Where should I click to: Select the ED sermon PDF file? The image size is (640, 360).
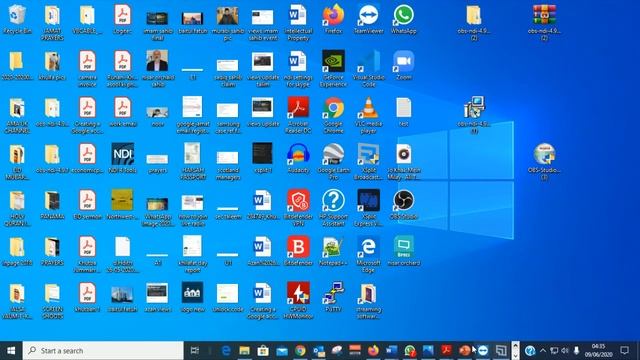coord(87,205)
